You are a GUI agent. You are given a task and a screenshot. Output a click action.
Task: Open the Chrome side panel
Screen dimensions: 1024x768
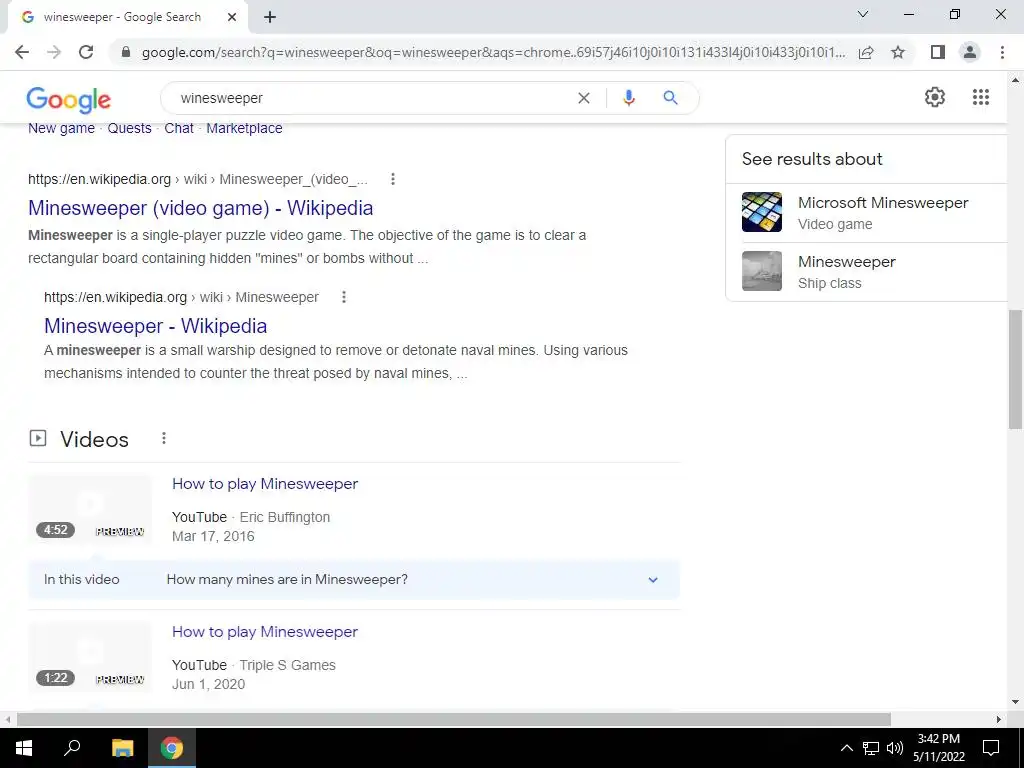[x=938, y=52]
